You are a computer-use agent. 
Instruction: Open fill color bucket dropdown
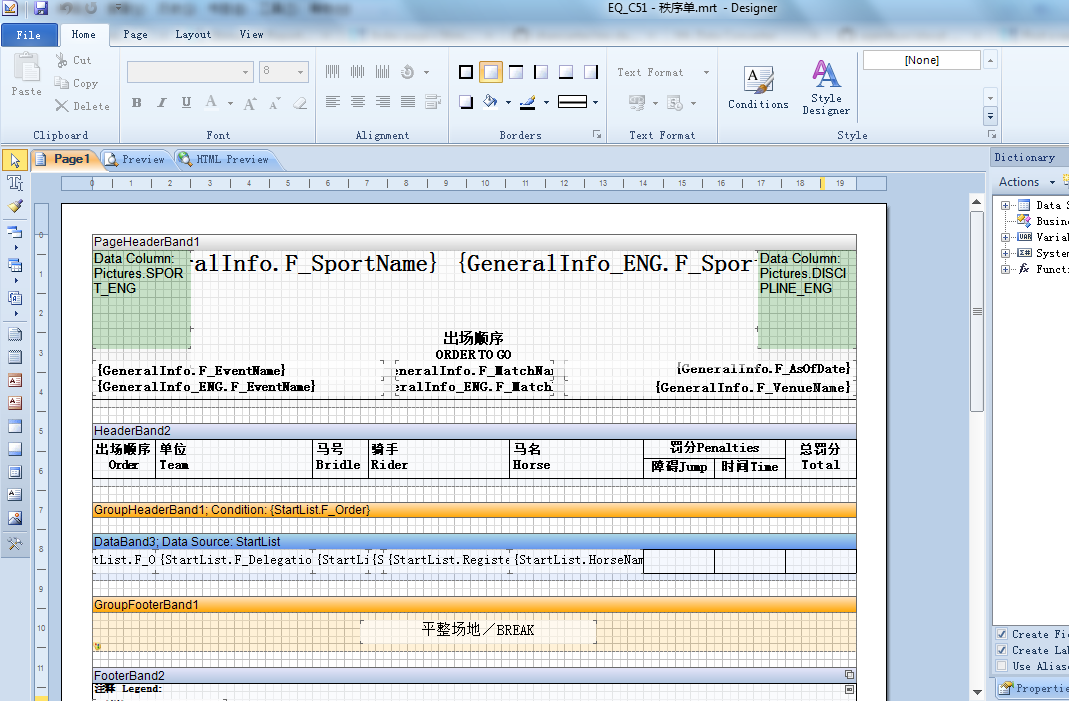coord(509,103)
